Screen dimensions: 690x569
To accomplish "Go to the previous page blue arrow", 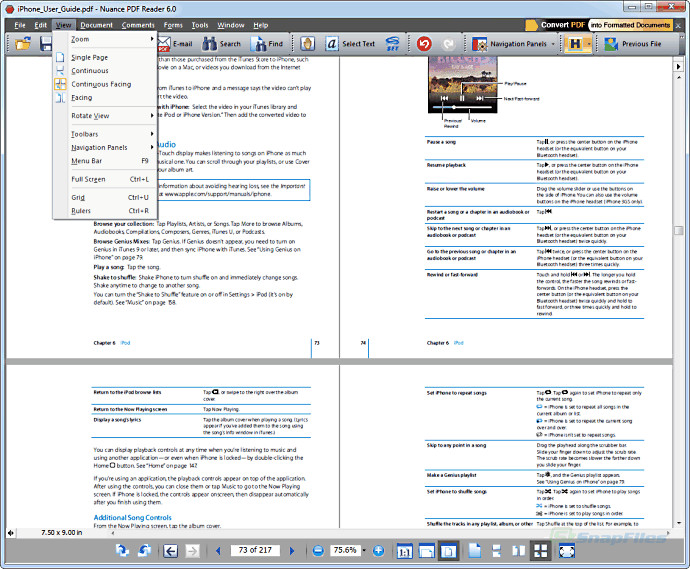I will (218, 551).
